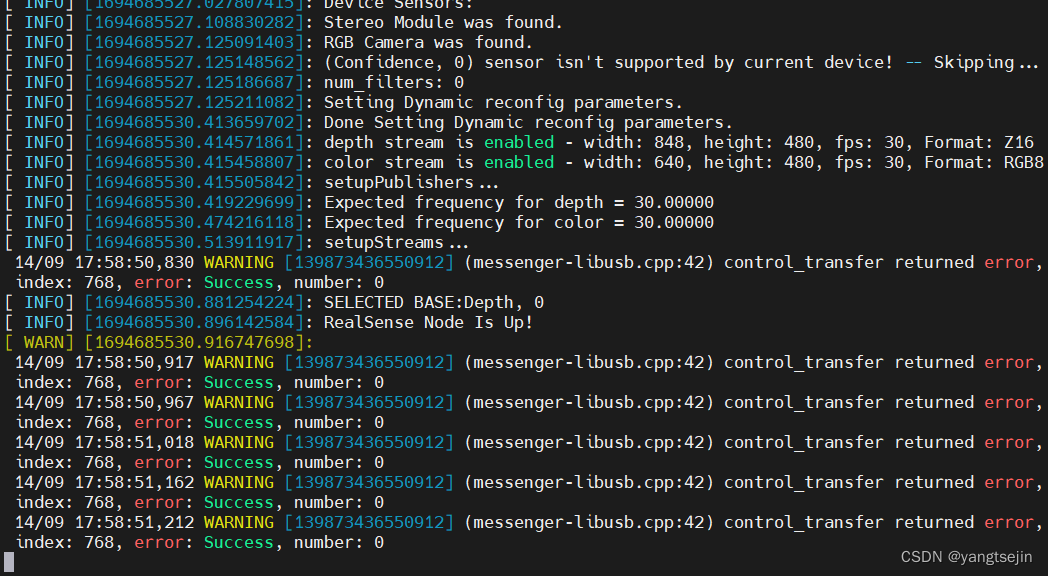Click 'Expected frequency for depth = 30.00000'
This screenshot has width=1048, height=576.
click(519, 203)
